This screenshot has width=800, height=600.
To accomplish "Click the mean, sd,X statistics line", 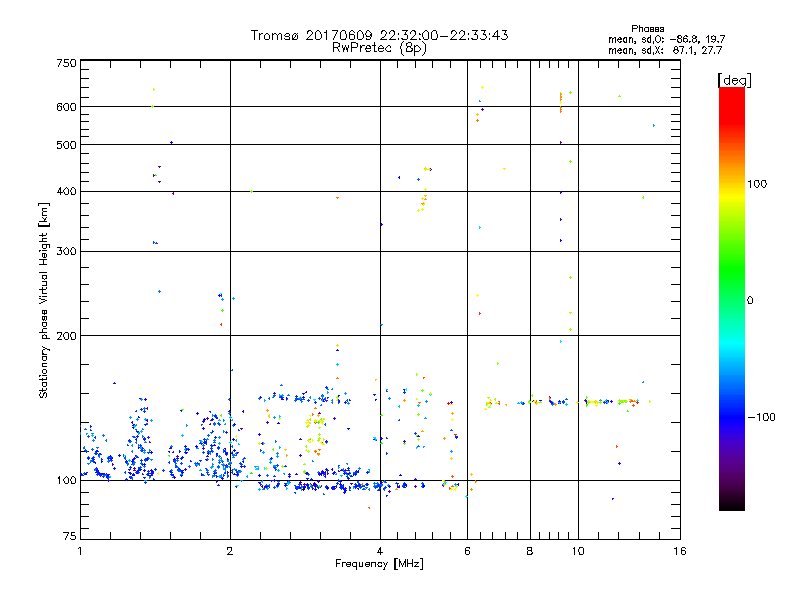I will (664, 50).
